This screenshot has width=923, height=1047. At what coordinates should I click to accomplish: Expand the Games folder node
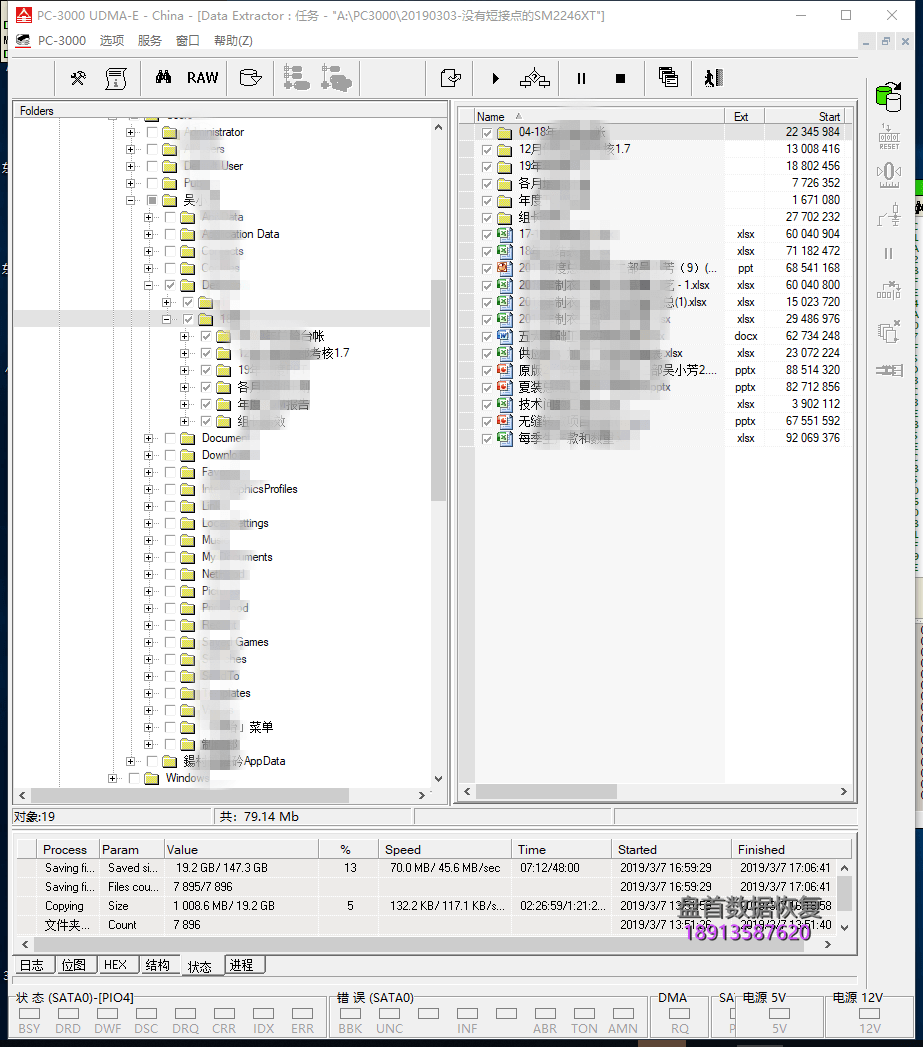click(148, 642)
